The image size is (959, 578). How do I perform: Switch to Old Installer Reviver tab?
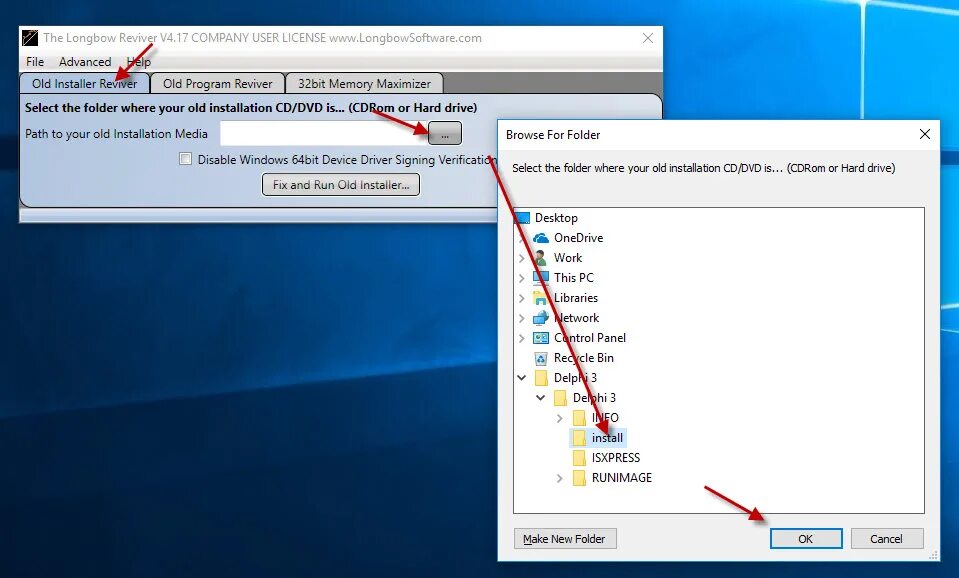(84, 84)
